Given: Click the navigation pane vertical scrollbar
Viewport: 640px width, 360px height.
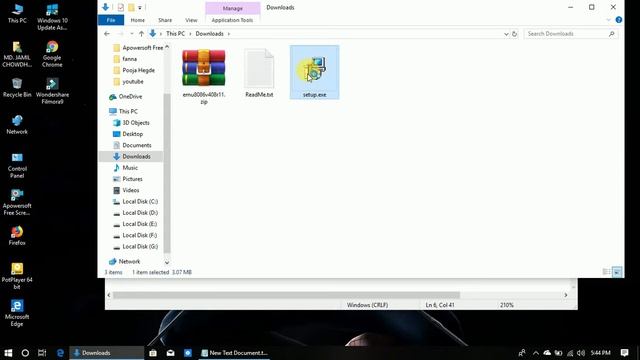Looking at the screenshot, I should [x=167, y=173].
